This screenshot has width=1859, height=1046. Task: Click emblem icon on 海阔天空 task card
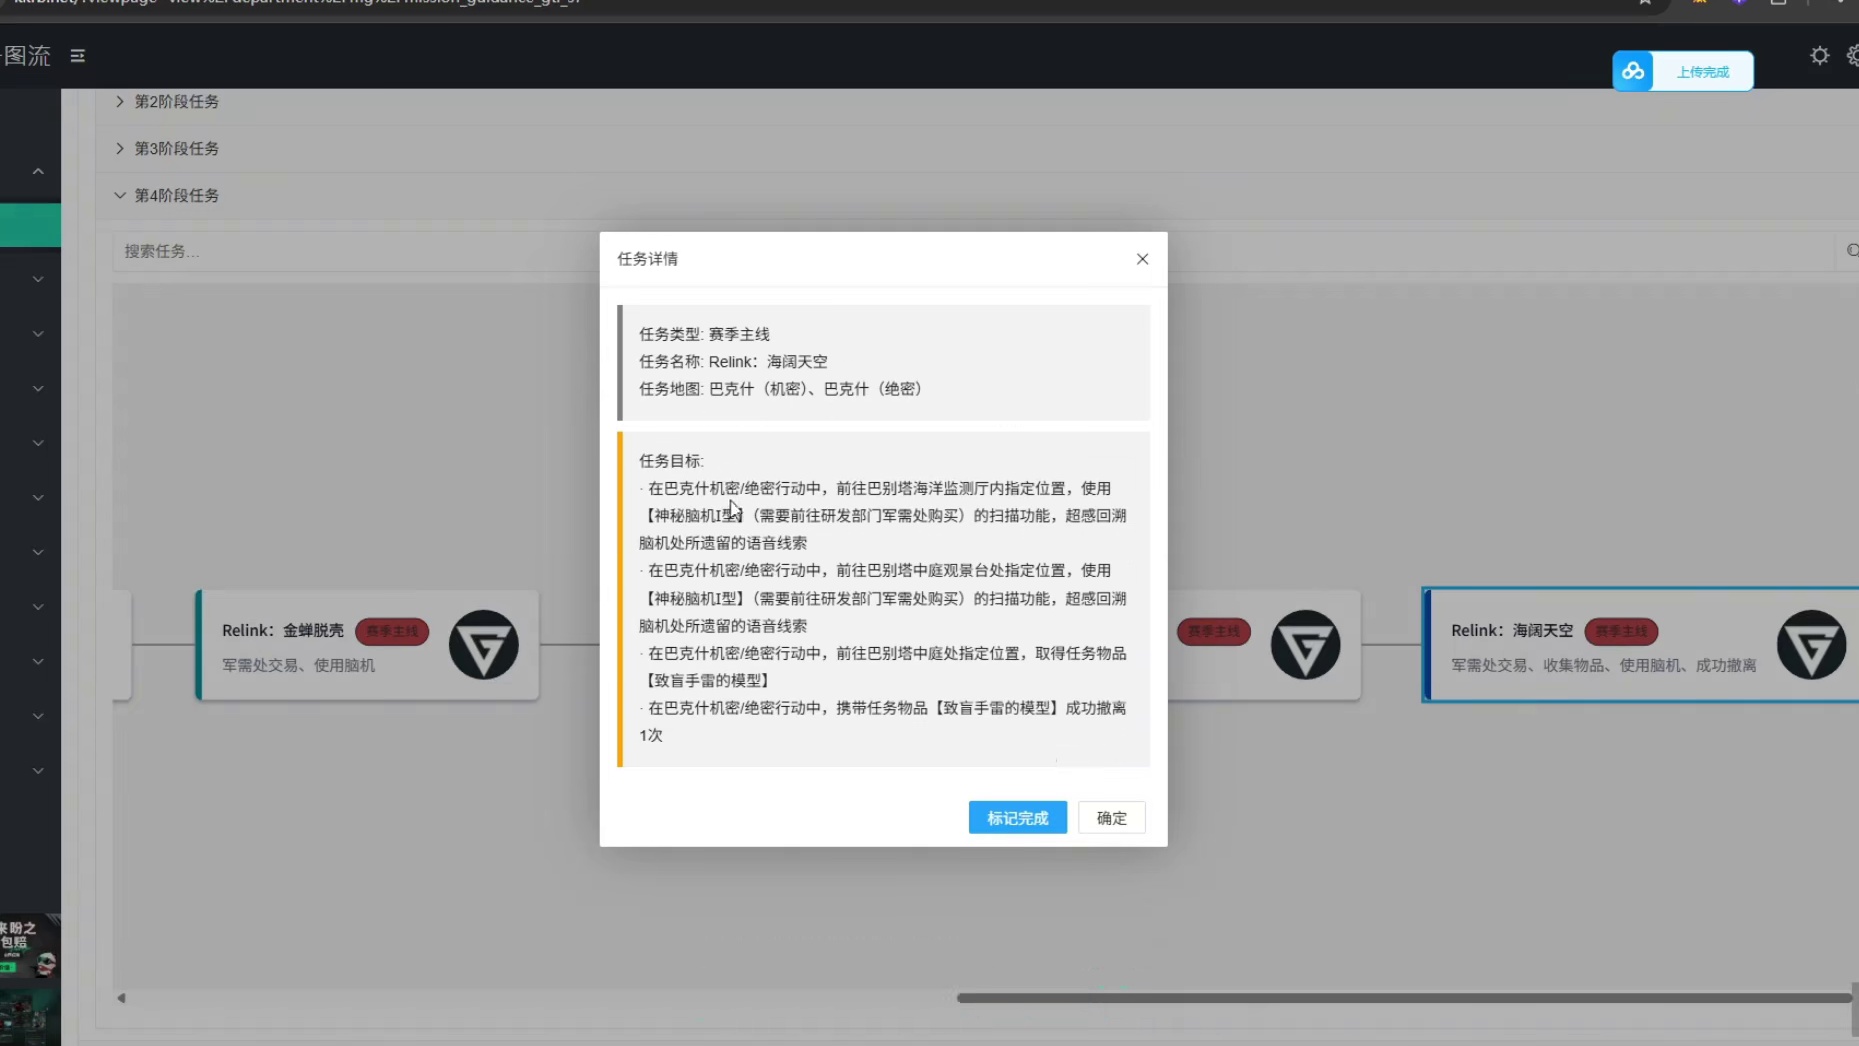1810,645
